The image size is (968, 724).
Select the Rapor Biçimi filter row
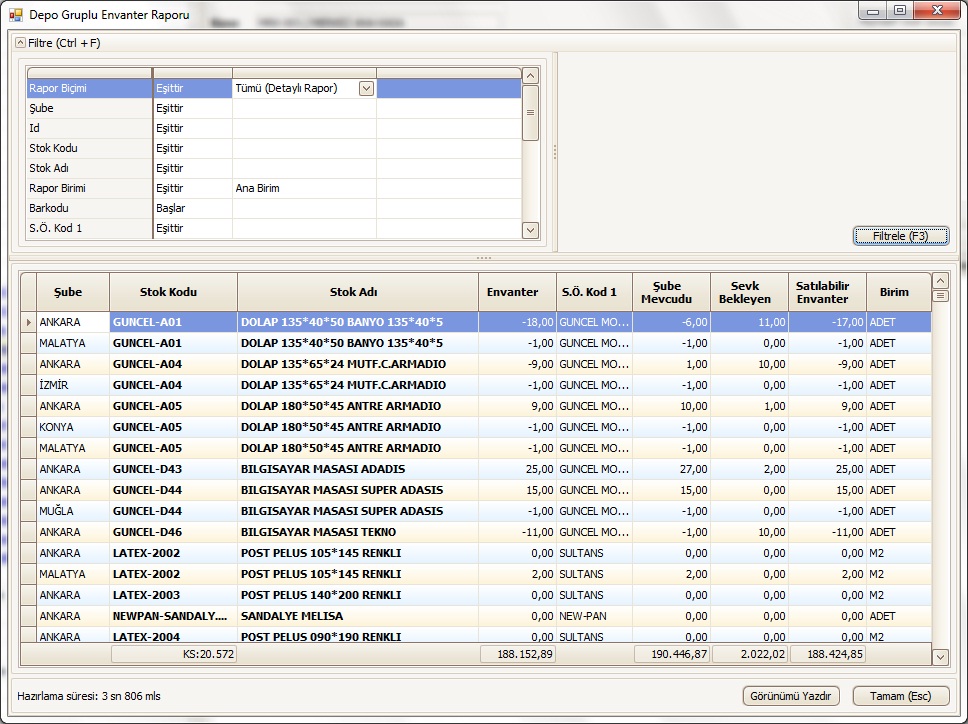(274, 88)
